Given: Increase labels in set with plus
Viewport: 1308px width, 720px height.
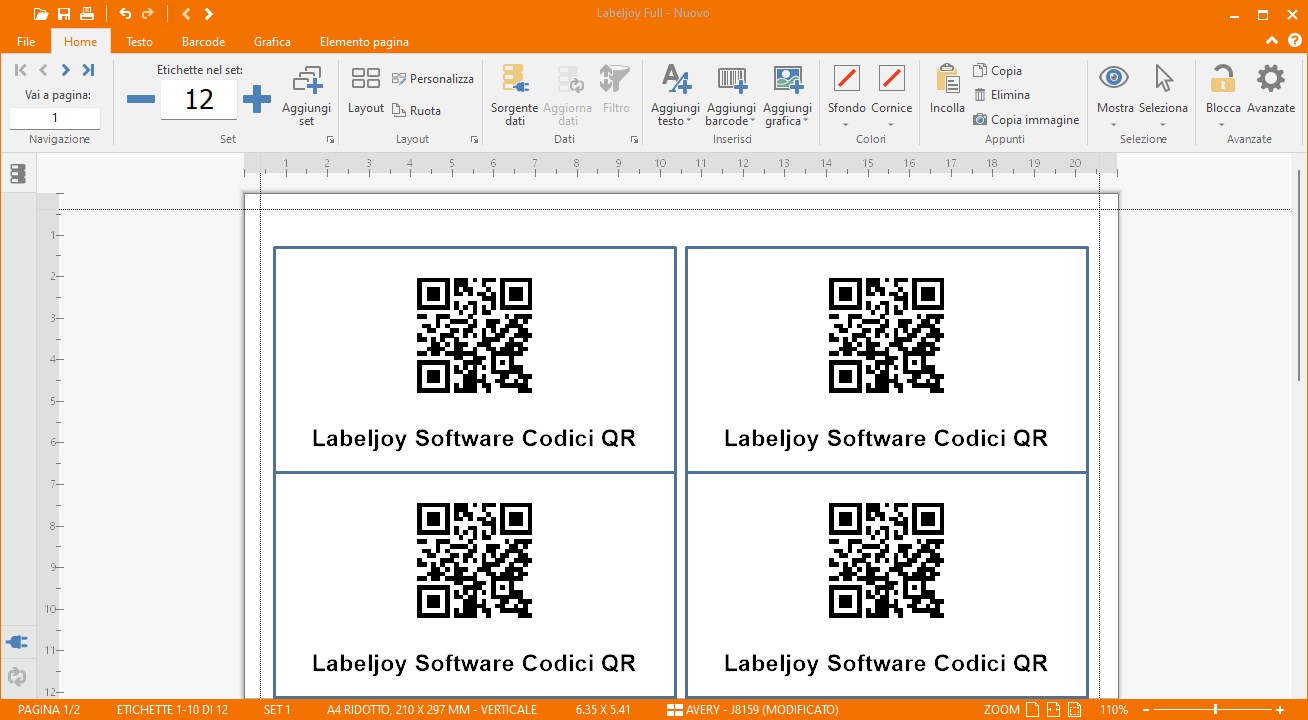Looking at the screenshot, I should (x=257, y=99).
